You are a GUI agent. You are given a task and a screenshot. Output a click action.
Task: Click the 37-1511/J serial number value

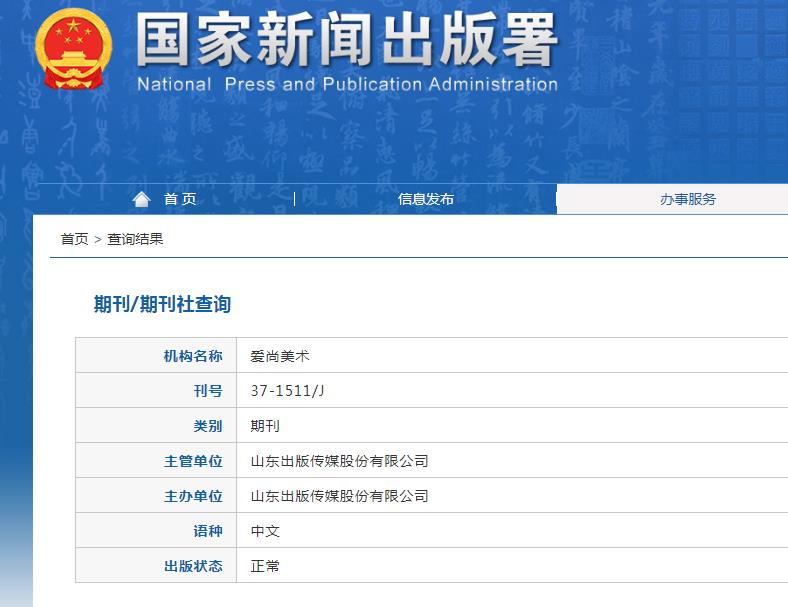click(287, 391)
